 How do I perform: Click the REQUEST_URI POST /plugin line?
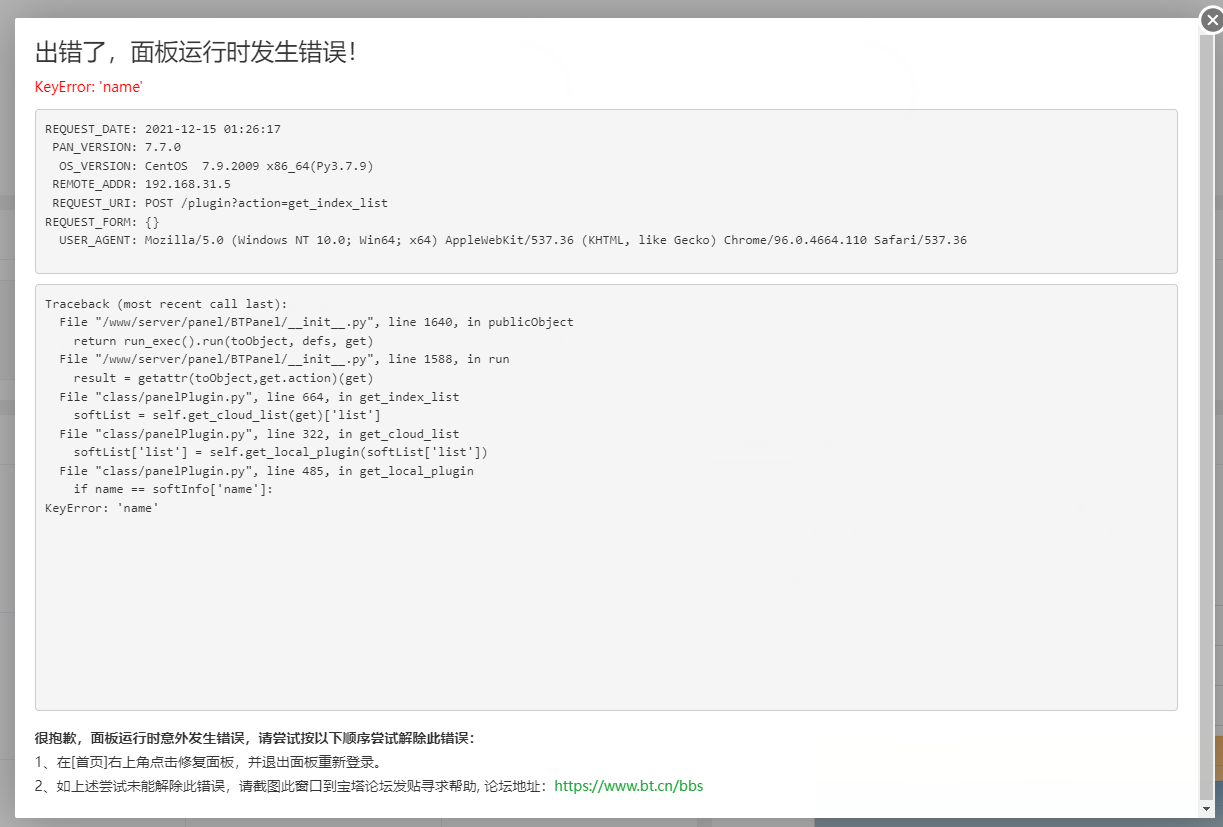(220, 203)
